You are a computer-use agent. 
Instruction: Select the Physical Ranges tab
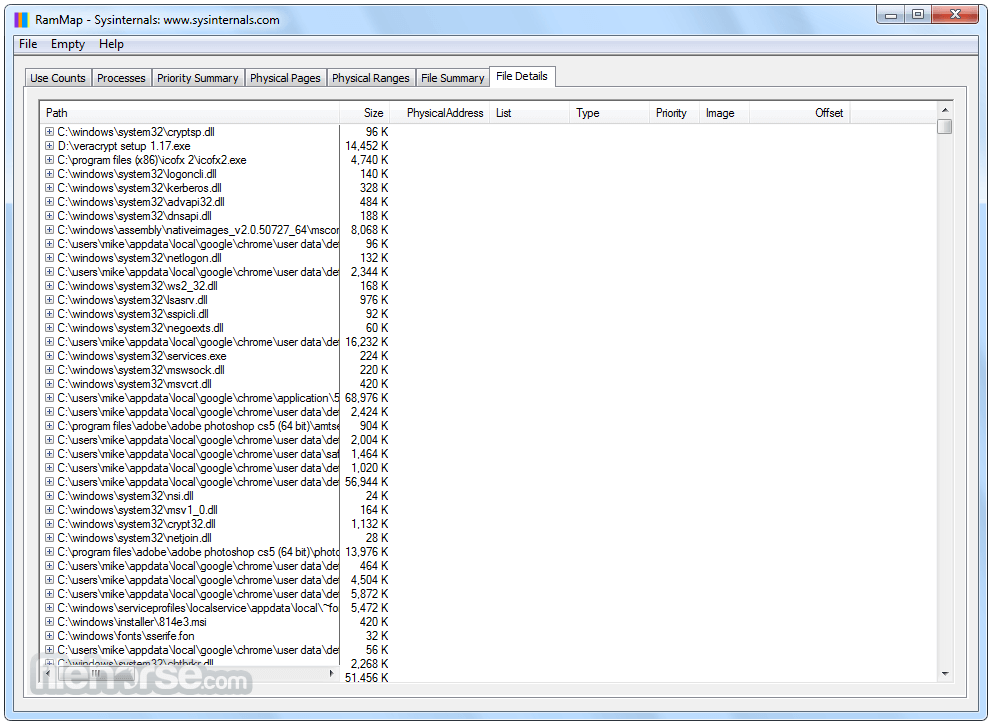pos(371,78)
